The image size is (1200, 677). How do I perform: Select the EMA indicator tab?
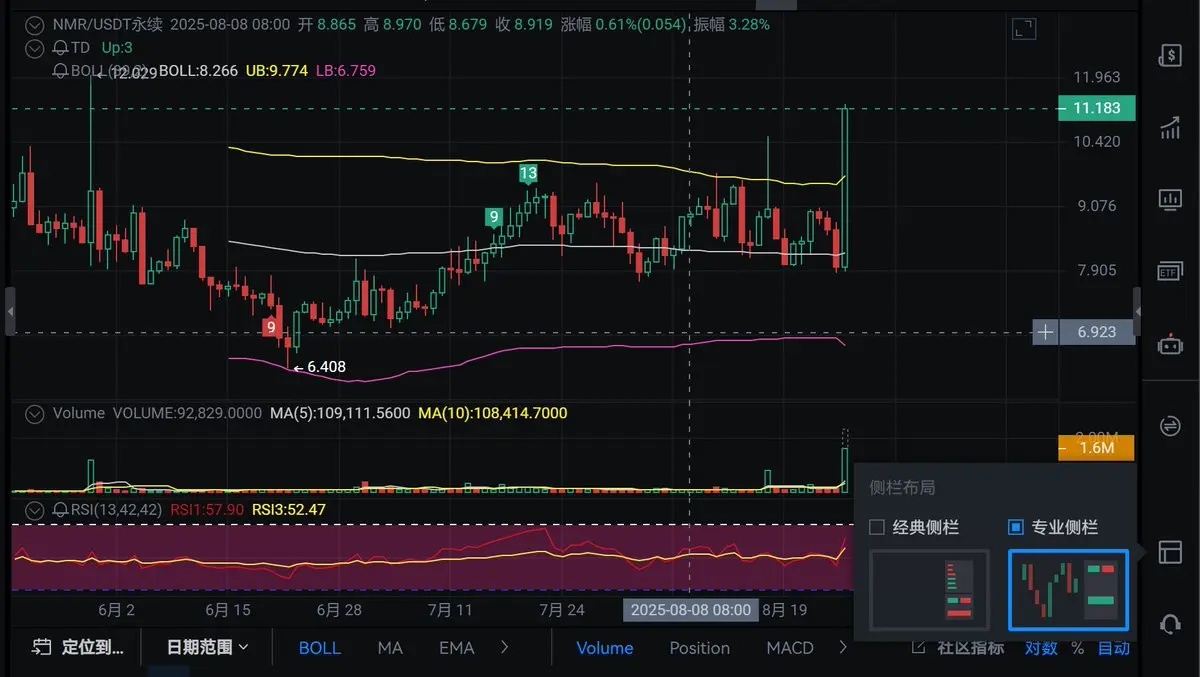pos(456,647)
